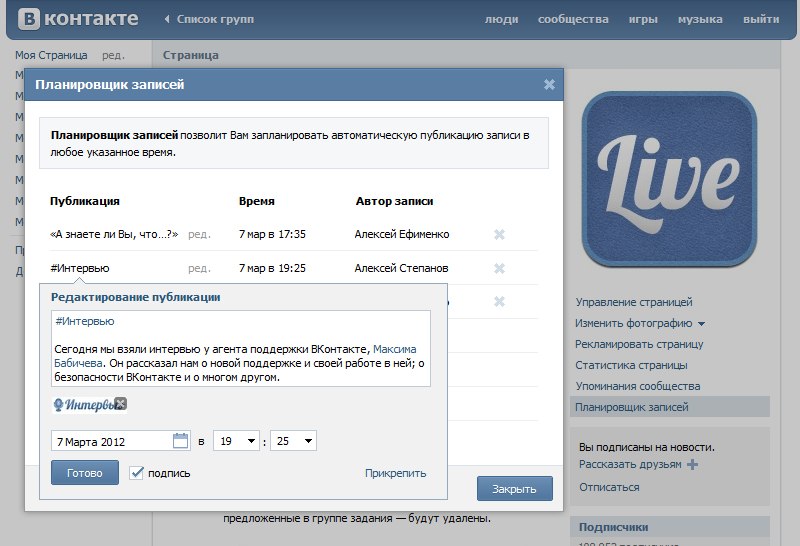Click ред. next to #Интервью
This screenshot has height=546, width=800.
(x=199, y=268)
